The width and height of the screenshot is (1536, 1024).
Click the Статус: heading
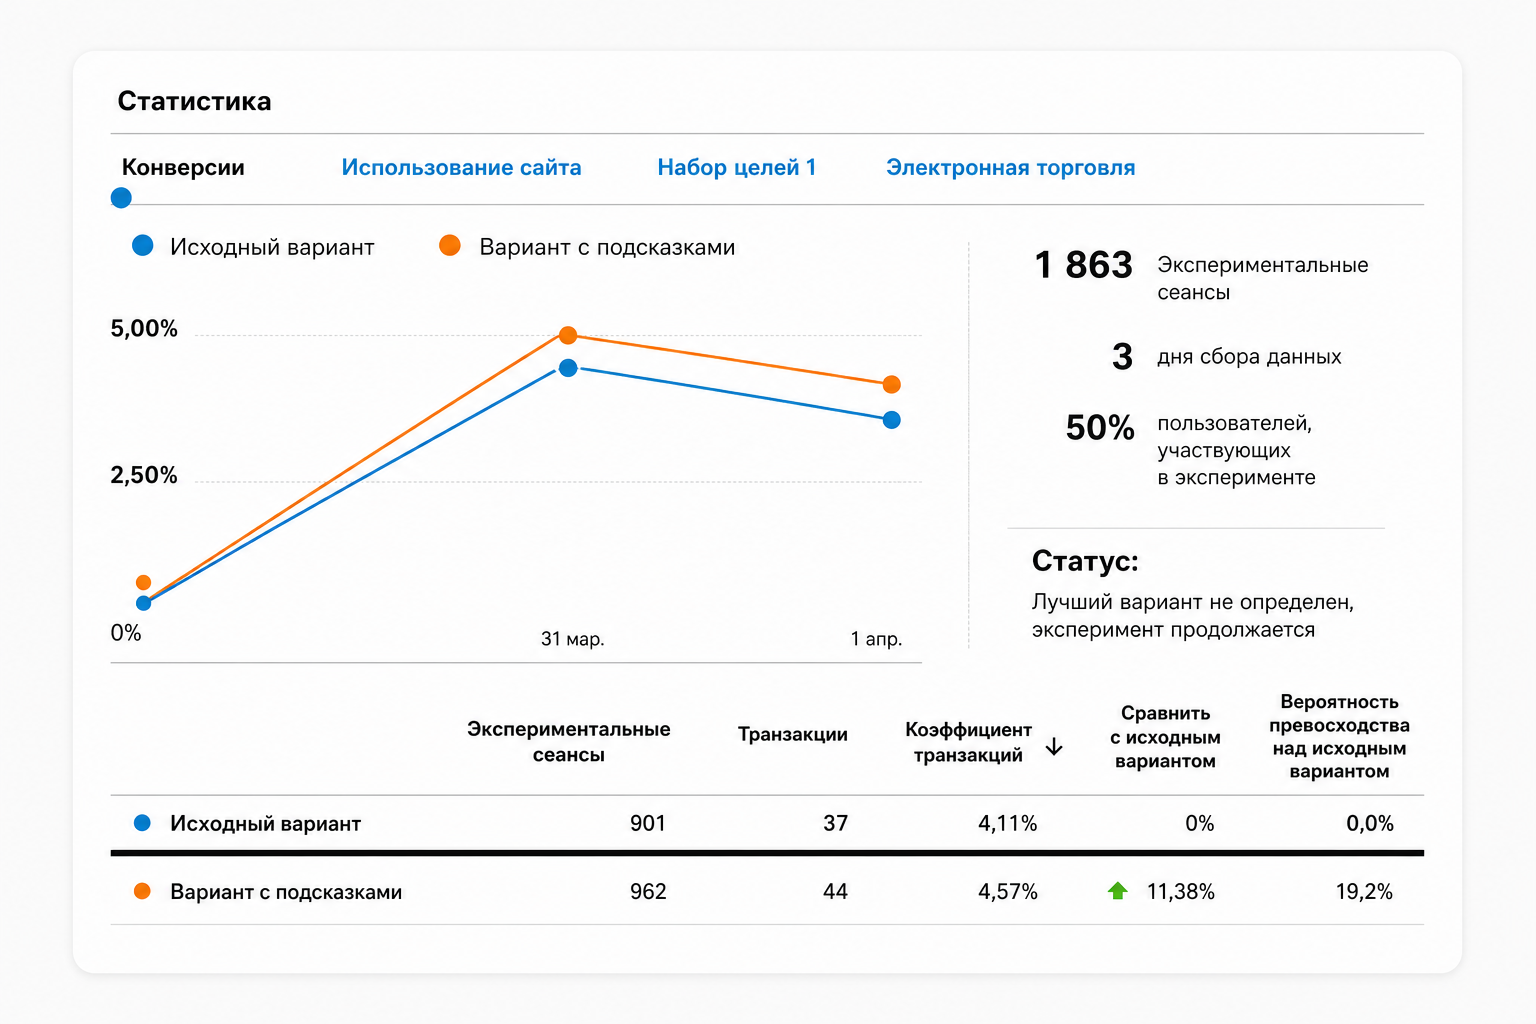1085,561
